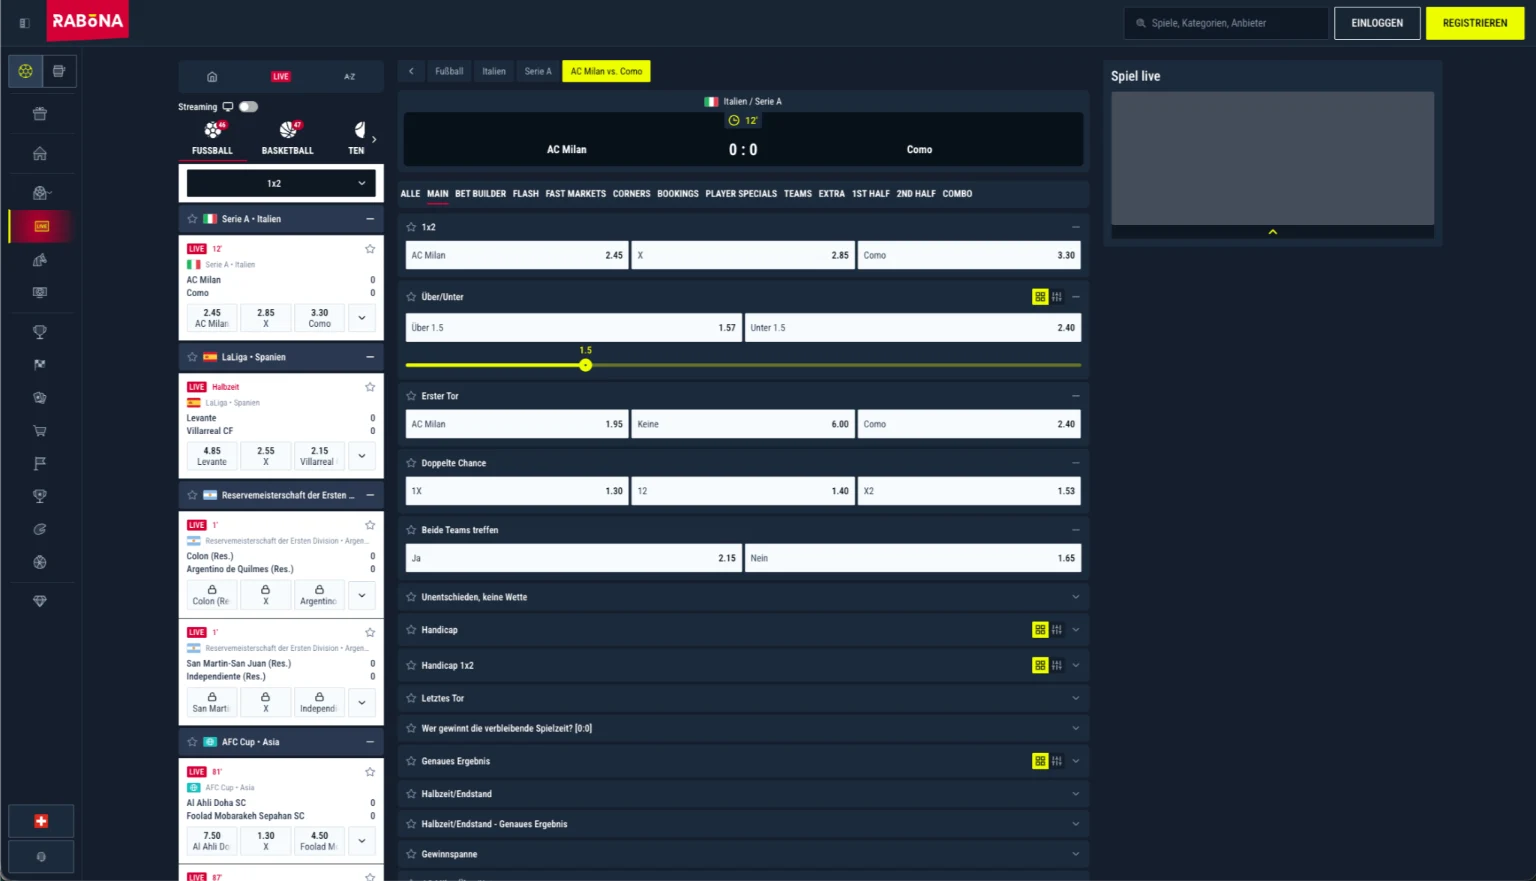Click the REGISTRIEREN button

tap(1474, 23)
